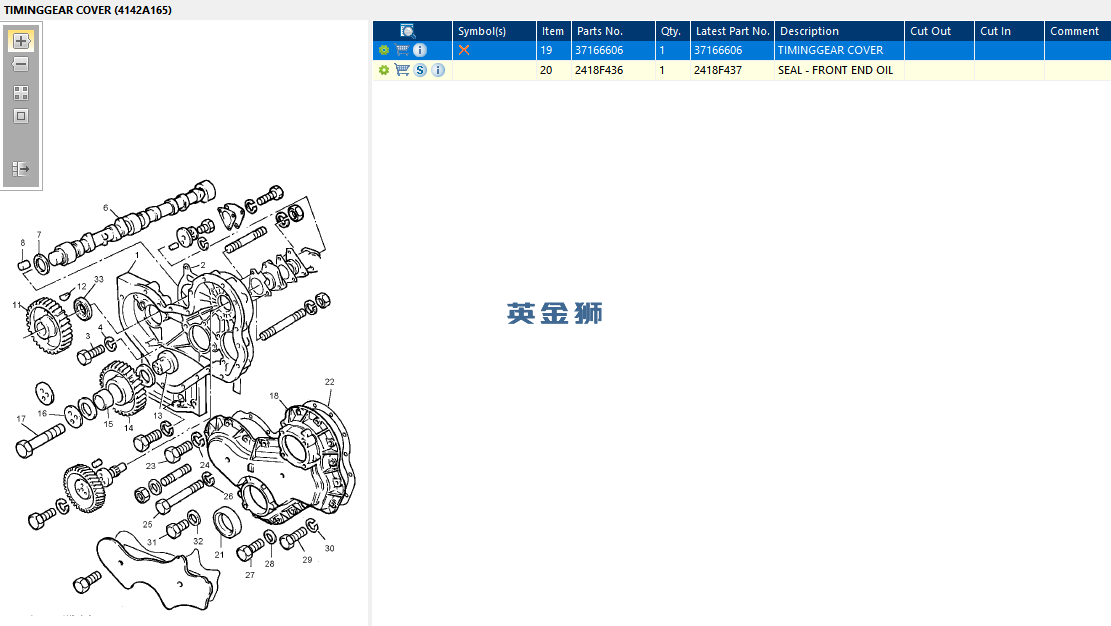The height and width of the screenshot is (626, 1111).
Task: Open the search magnifier in table header
Action: point(407,31)
